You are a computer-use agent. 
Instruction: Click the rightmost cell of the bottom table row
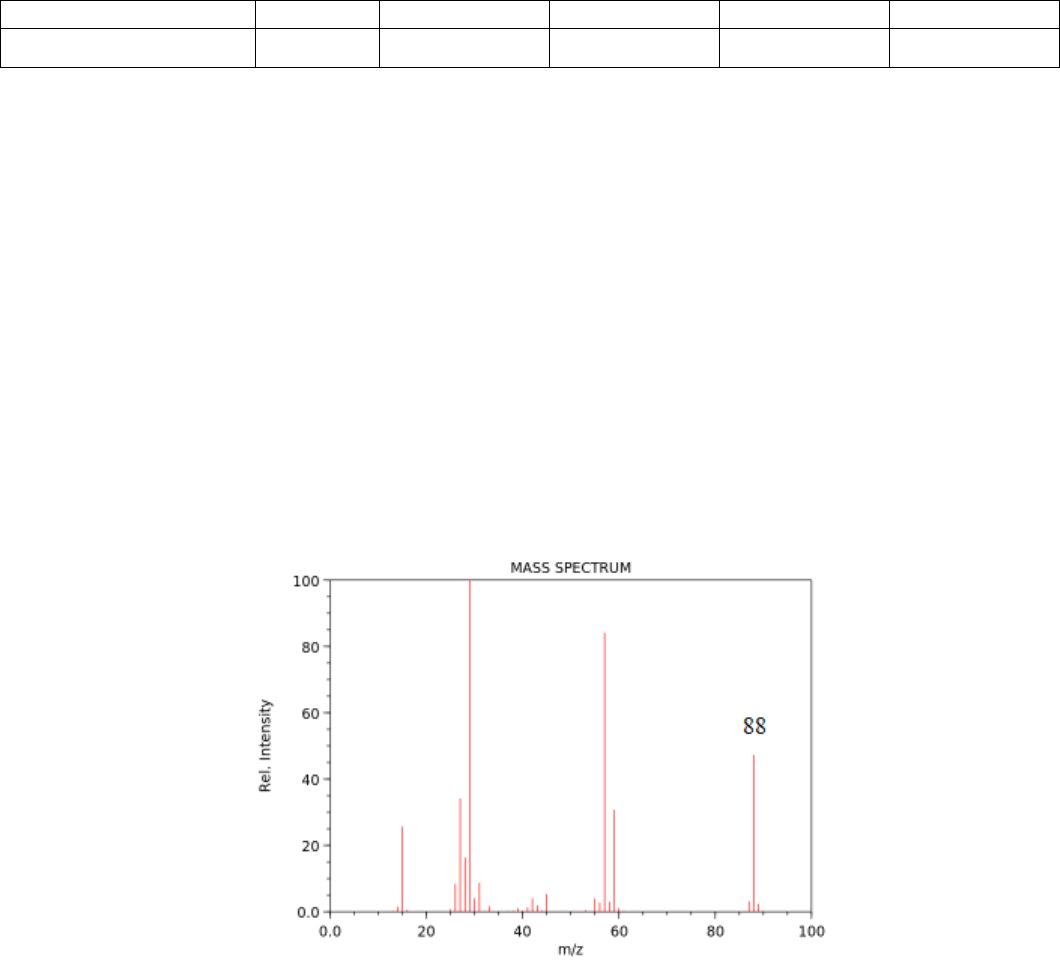click(x=974, y=47)
